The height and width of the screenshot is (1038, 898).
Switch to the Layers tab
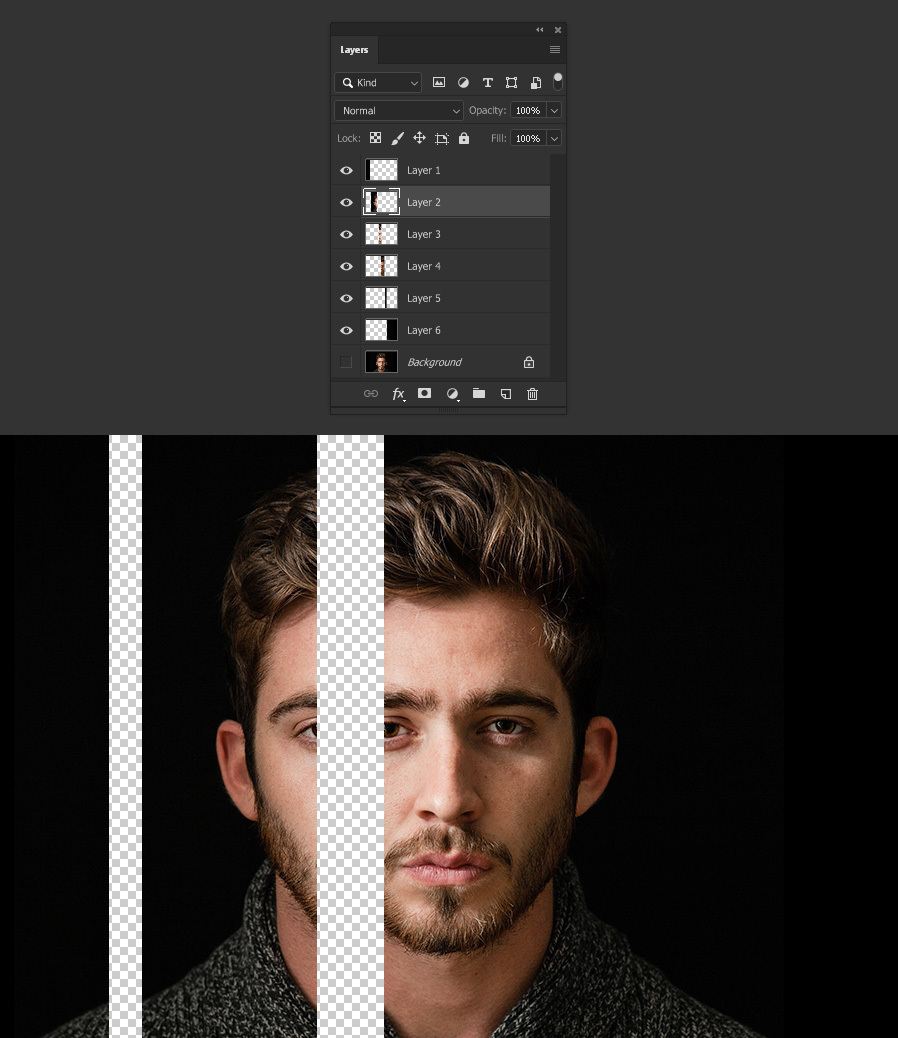pyautogui.click(x=354, y=50)
